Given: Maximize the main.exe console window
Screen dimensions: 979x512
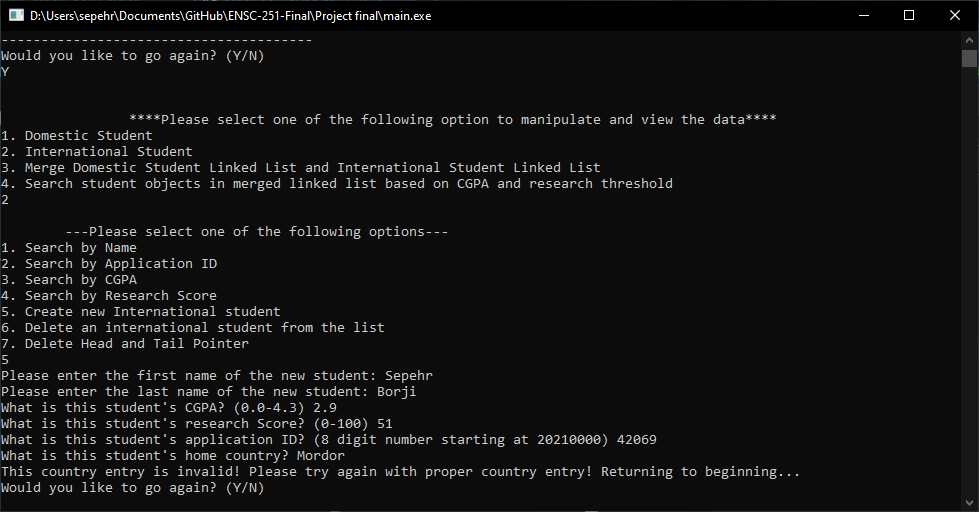Looking at the screenshot, I should (x=909, y=16).
